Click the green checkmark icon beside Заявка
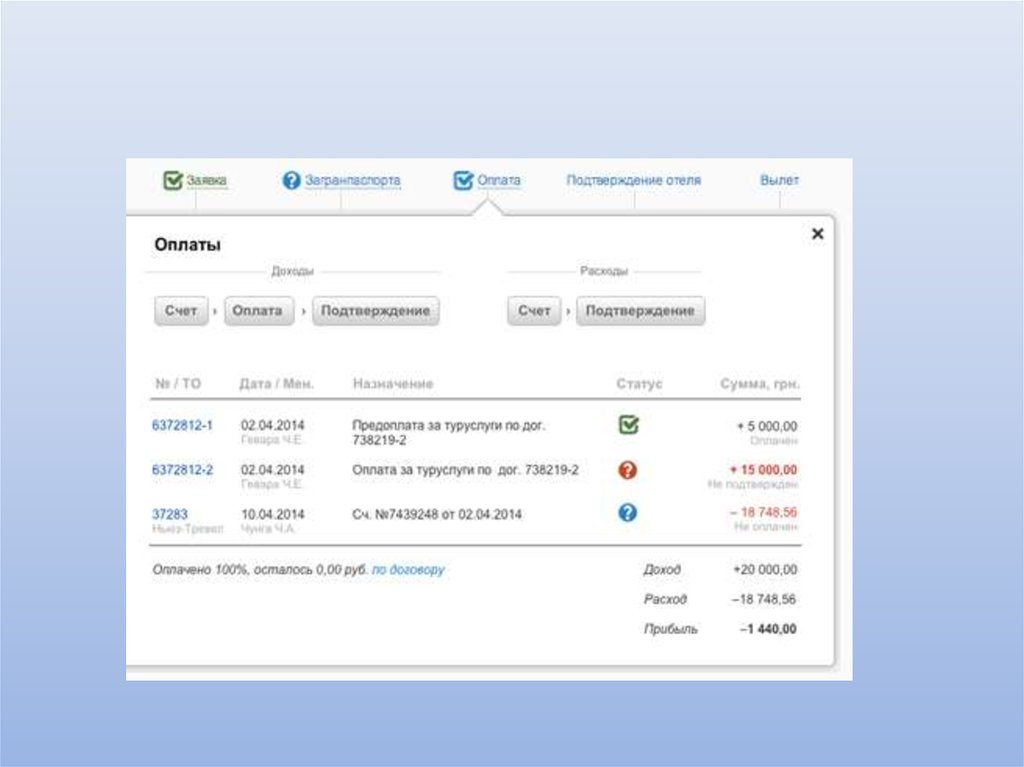 click(173, 181)
